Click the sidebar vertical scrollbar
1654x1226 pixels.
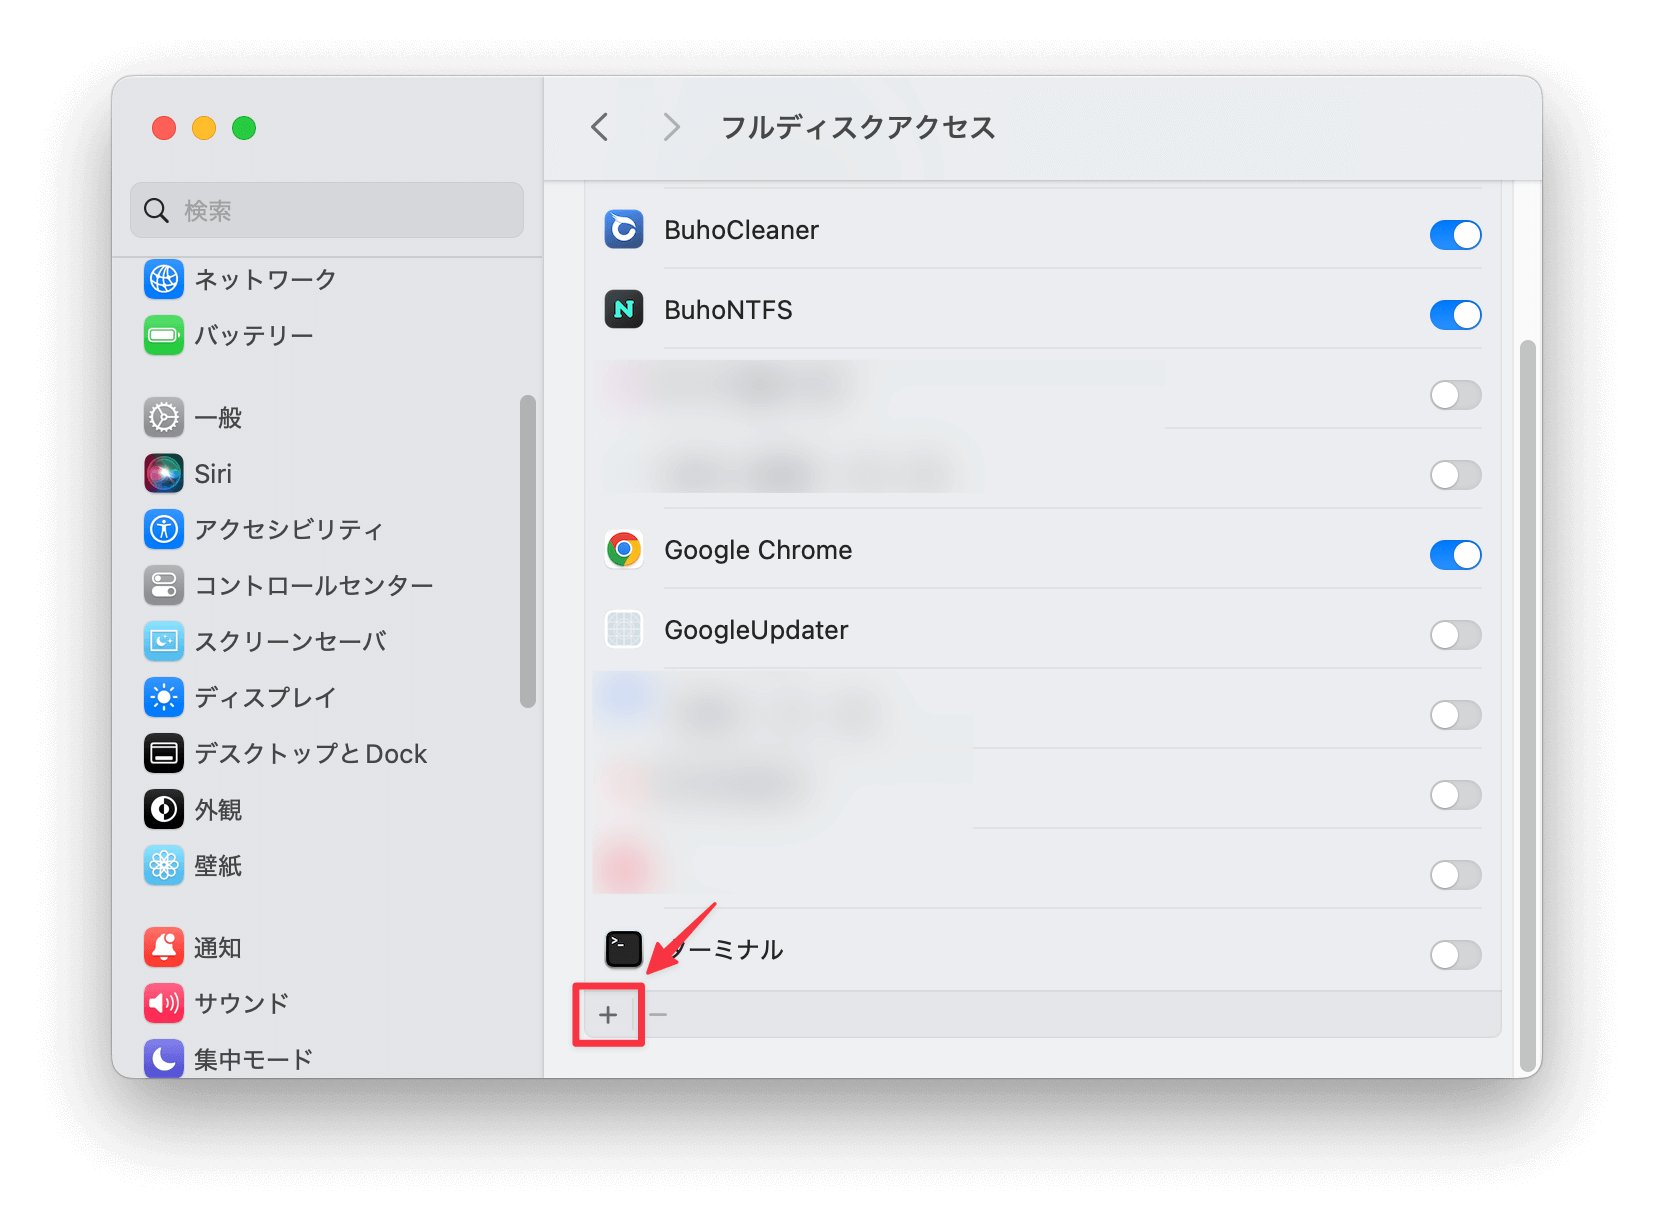pos(528,551)
